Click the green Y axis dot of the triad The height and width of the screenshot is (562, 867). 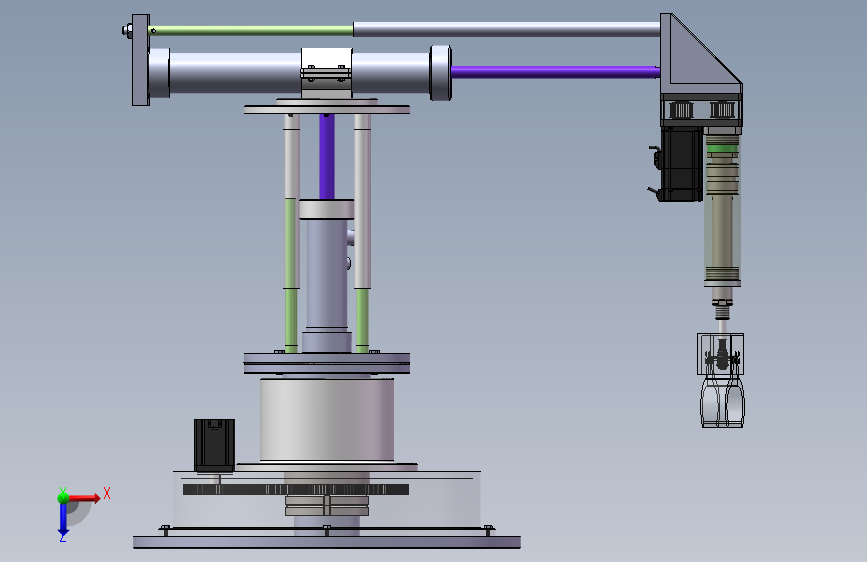click(63, 497)
